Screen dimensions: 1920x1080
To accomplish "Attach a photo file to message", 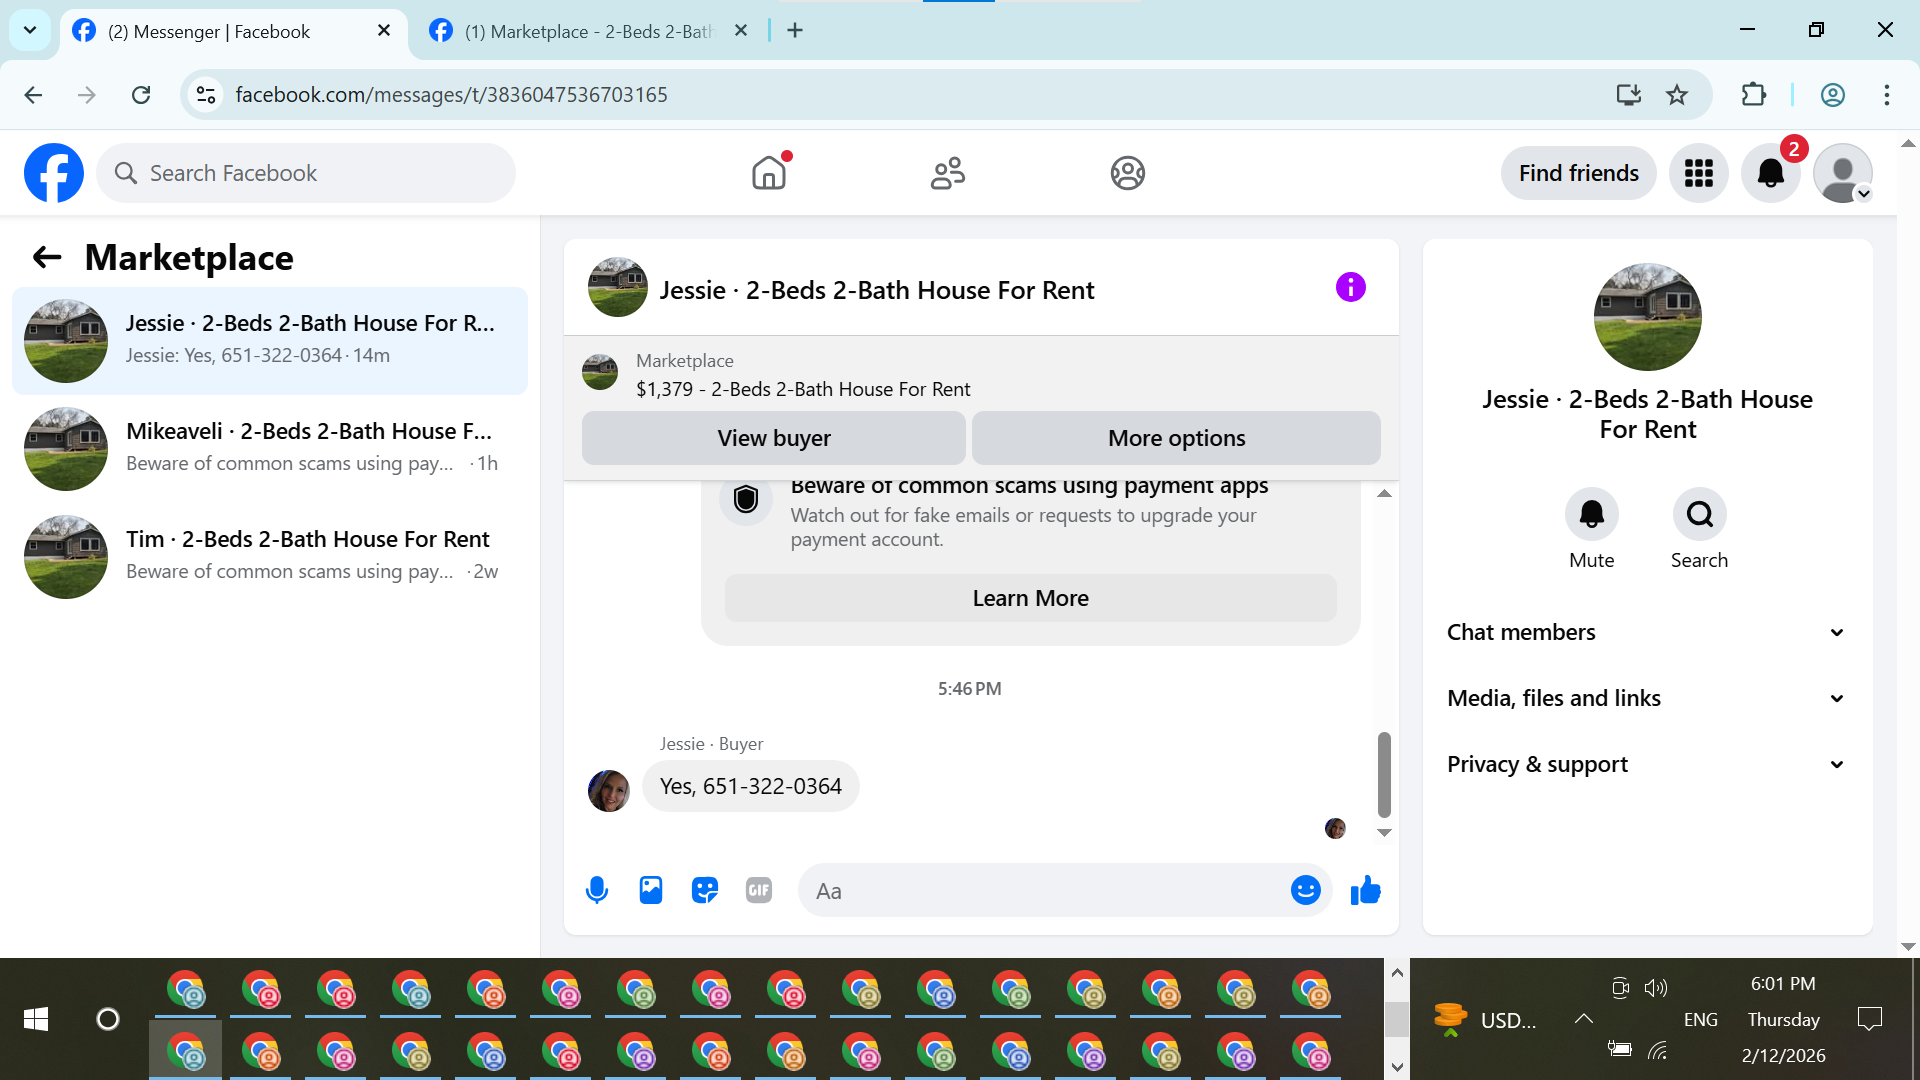I will [x=651, y=890].
